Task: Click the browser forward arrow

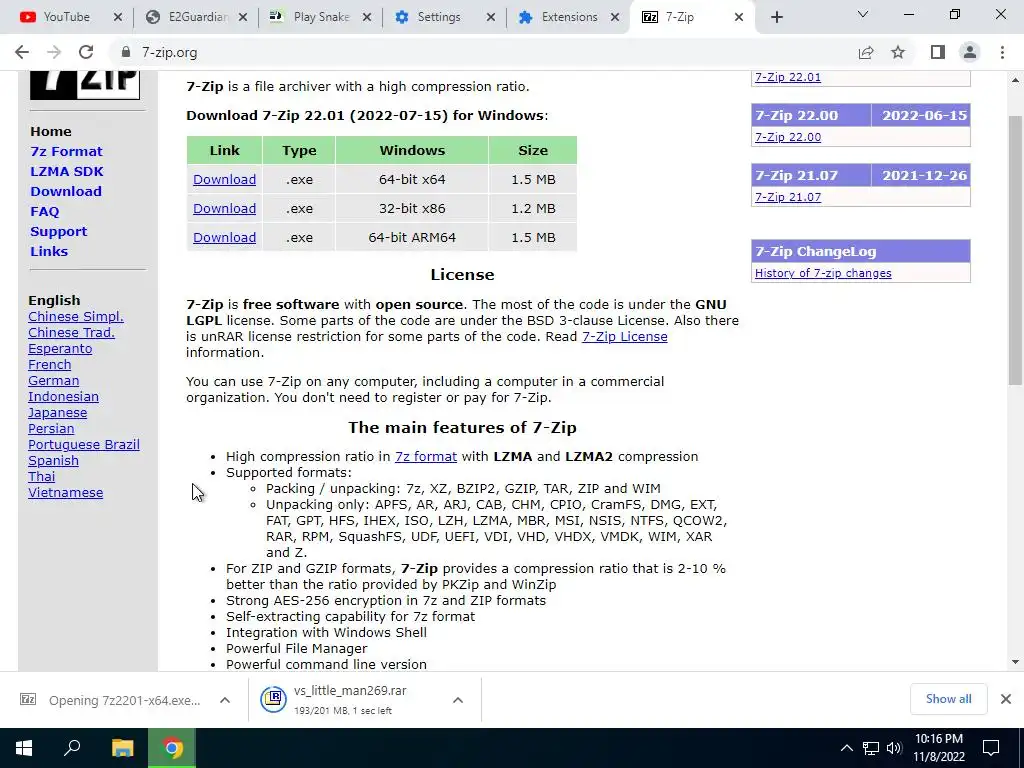Action: 54,52
